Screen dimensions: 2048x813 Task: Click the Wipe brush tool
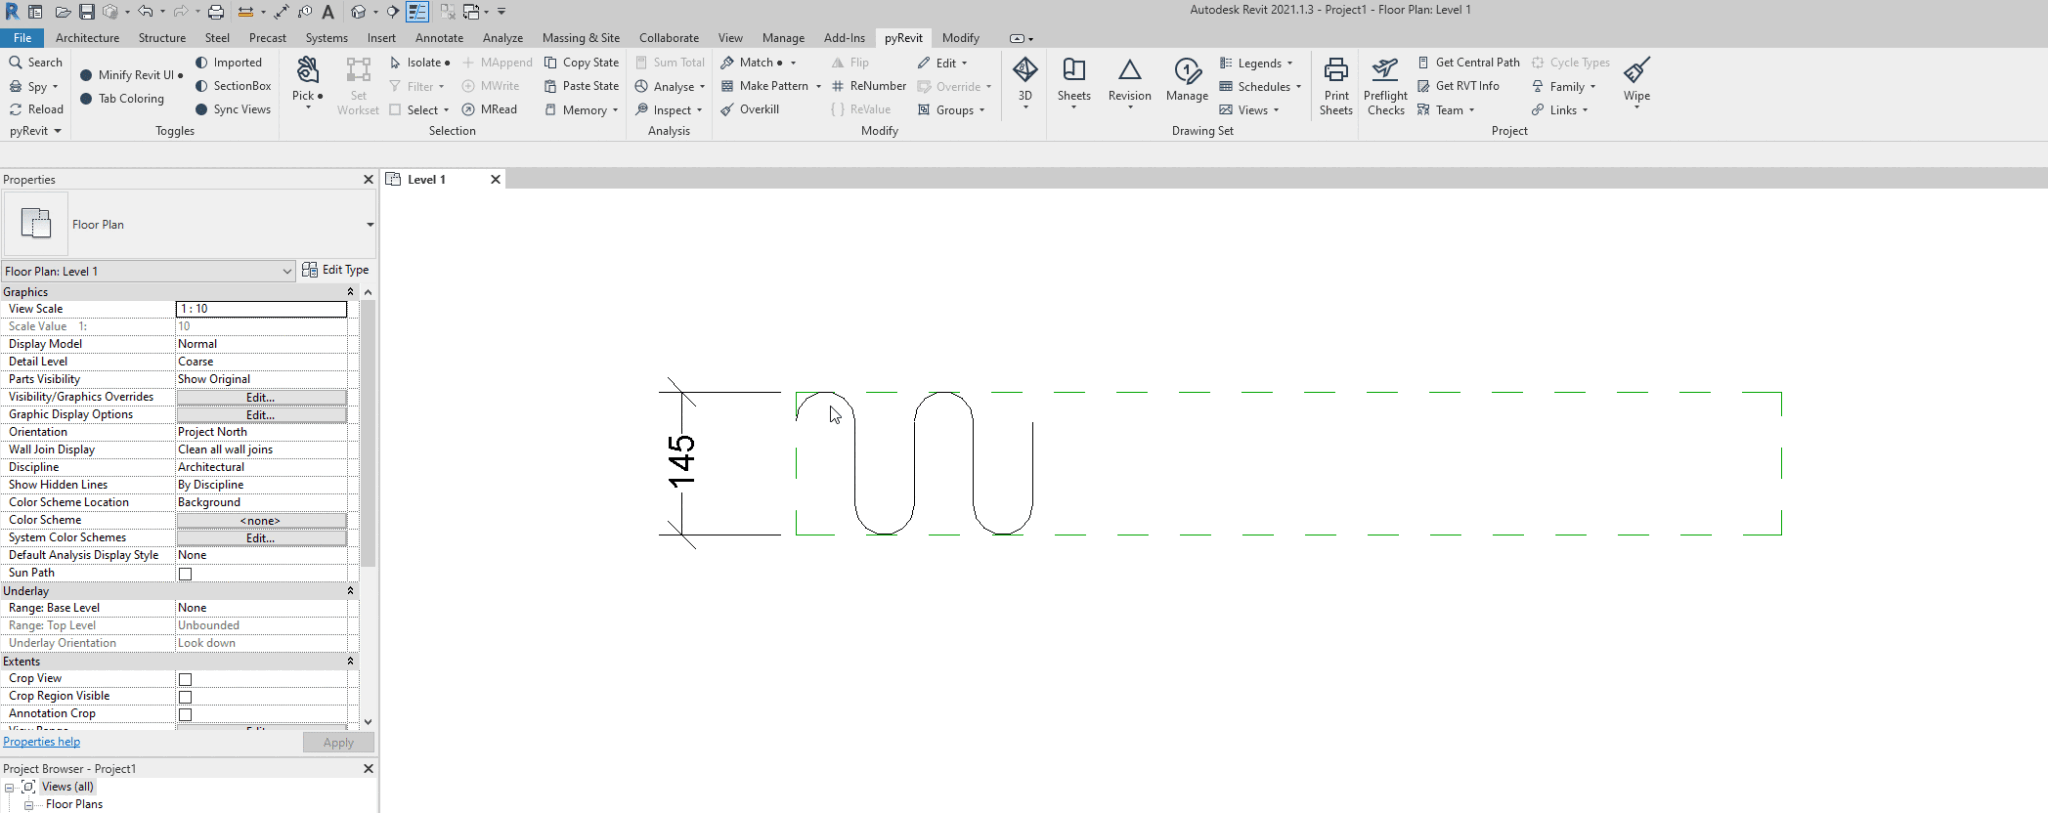[x=1637, y=81]
